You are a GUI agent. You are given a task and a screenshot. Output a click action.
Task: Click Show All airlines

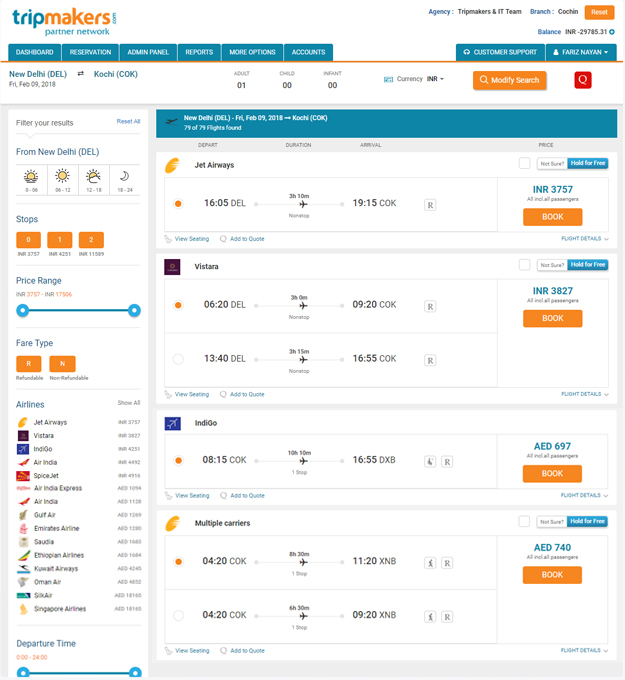tap(129, 403)
